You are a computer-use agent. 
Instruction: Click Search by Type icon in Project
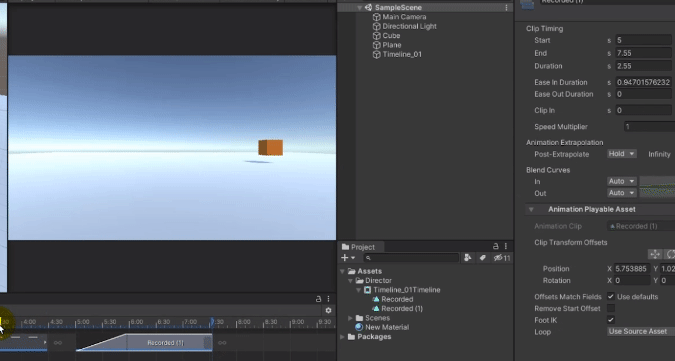click(468, 258)
